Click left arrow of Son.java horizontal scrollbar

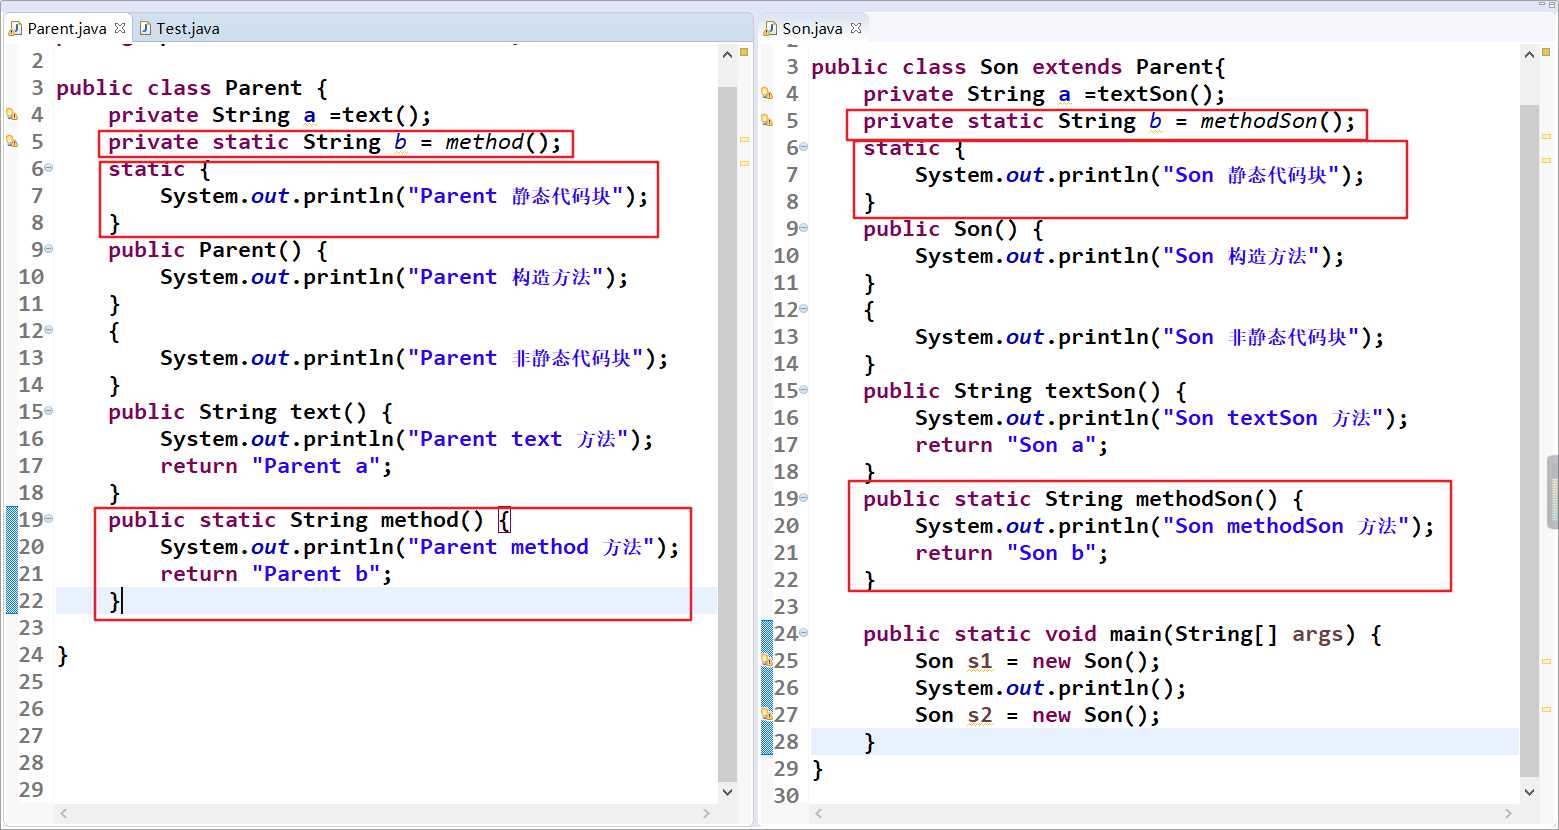pos(820,813)
